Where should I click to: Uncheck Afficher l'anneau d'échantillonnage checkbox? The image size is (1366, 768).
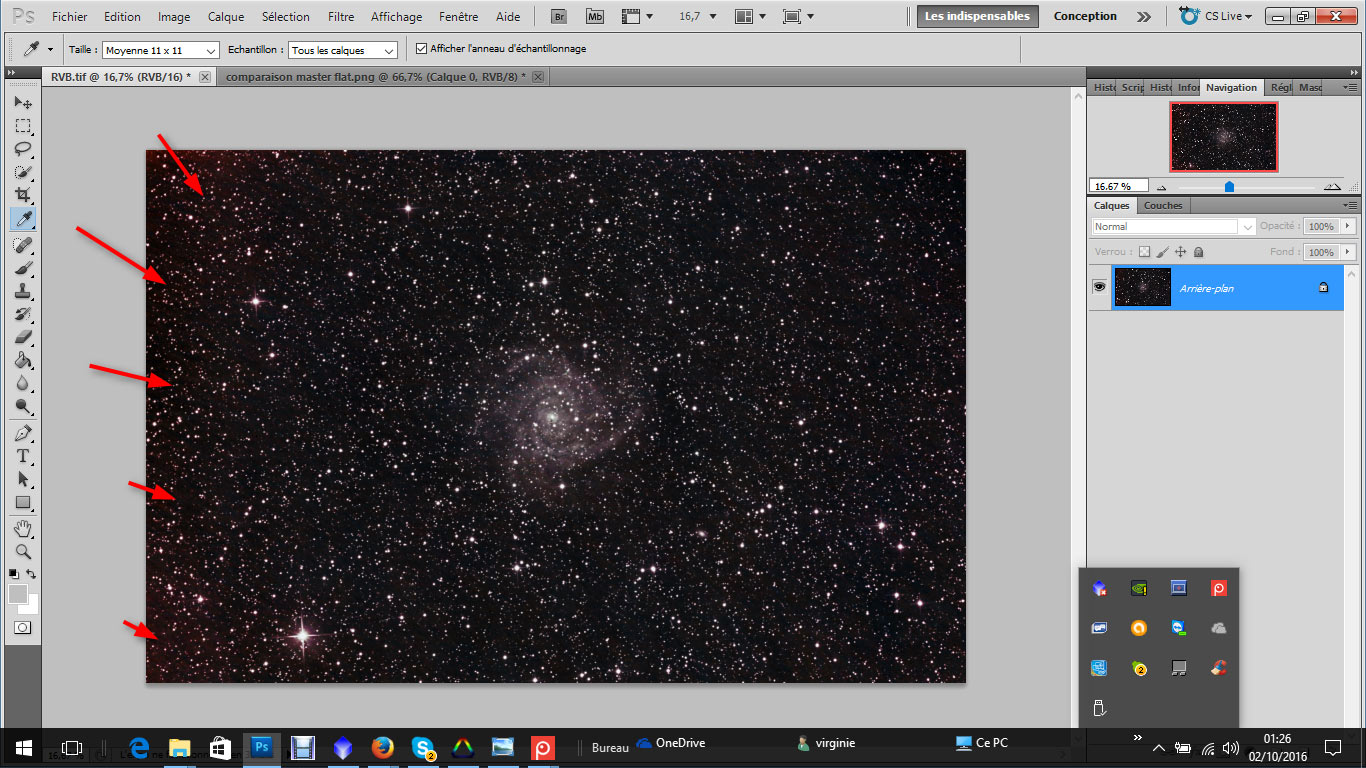click(x=421, y=49)
